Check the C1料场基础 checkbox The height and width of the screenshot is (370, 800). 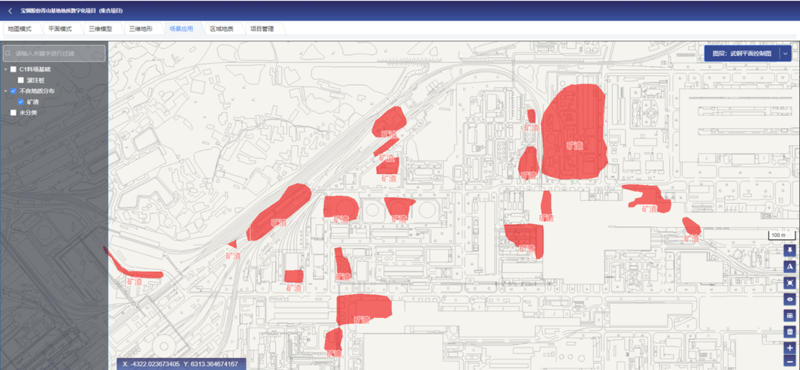[x=13, y=69]
